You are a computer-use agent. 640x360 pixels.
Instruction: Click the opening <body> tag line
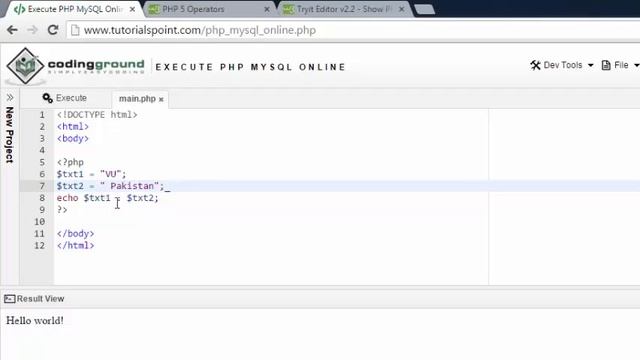(73, 138)
